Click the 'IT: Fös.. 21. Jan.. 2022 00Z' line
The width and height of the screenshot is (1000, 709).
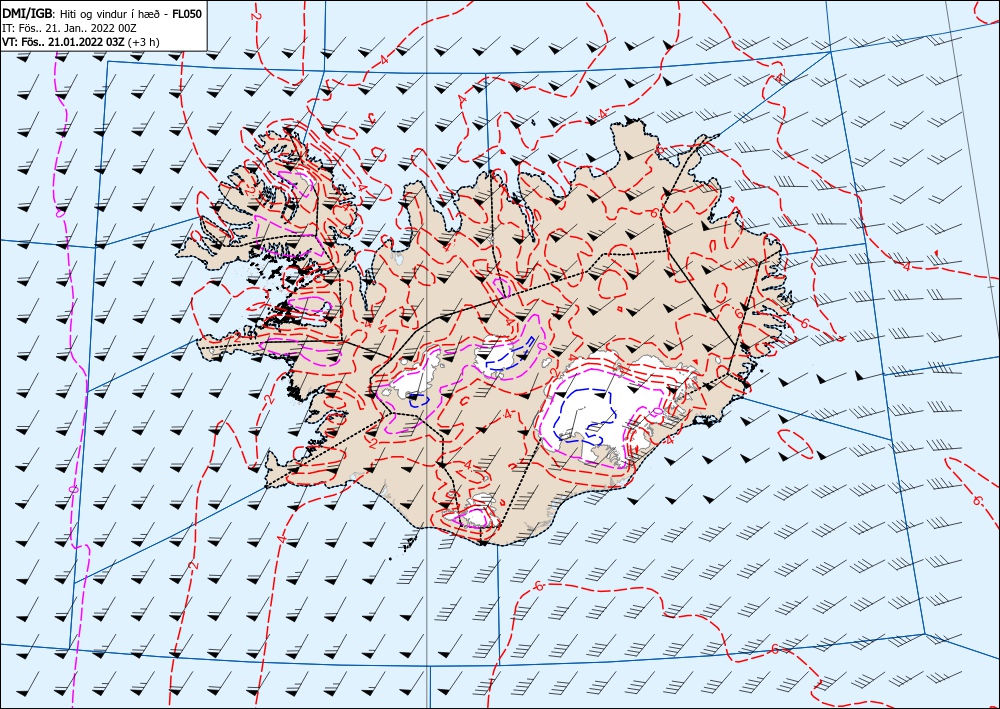(x=68, y=28)
